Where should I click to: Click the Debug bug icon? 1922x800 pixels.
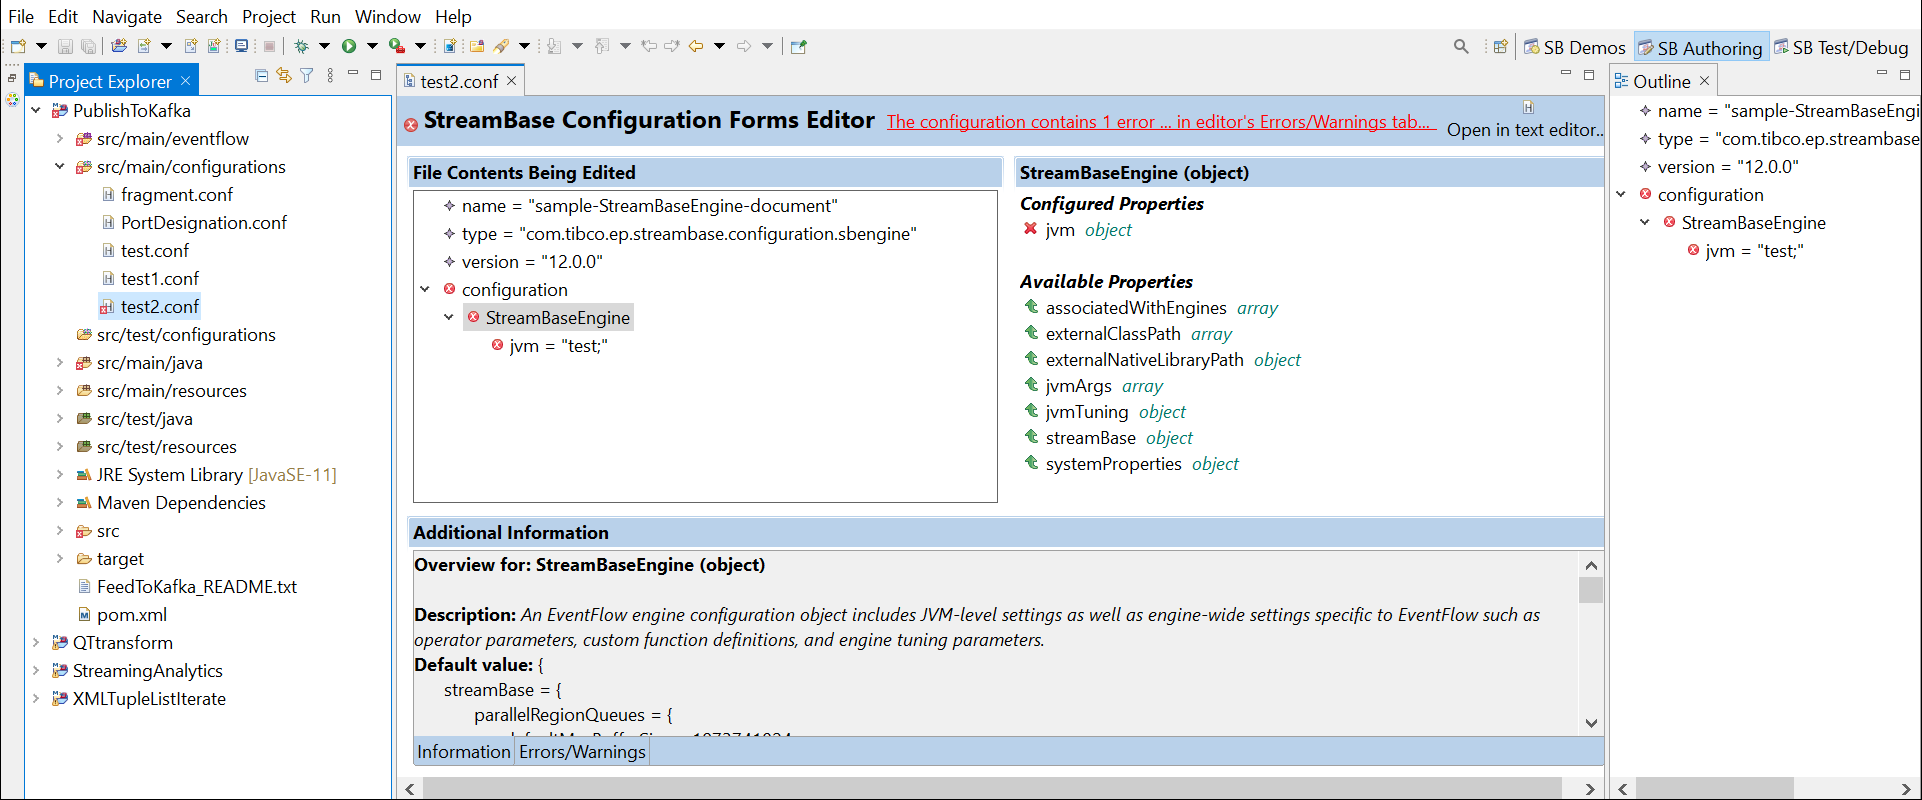301,46
